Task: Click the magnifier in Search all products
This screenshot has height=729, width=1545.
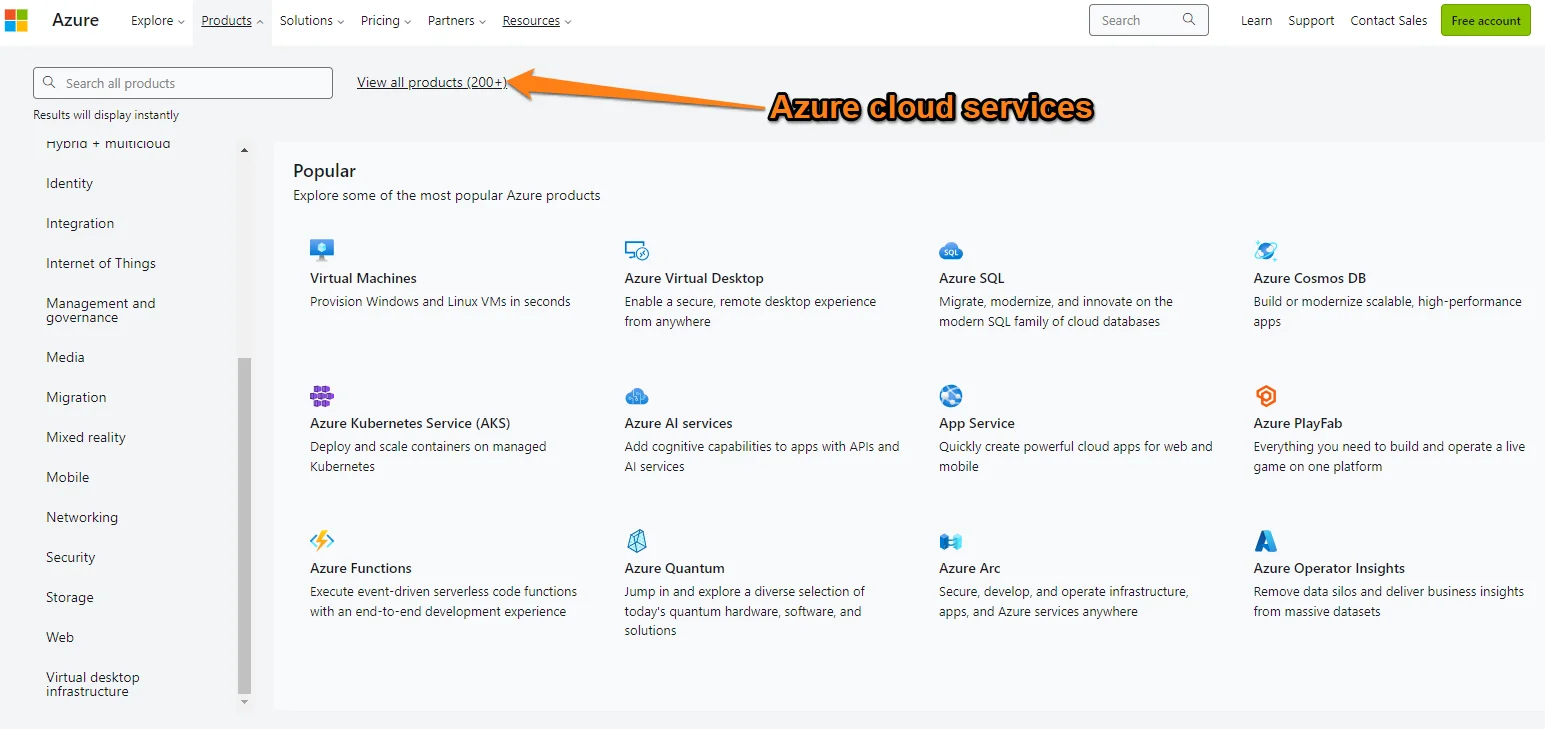Action: pyautogui.click(x=49, y=83)
